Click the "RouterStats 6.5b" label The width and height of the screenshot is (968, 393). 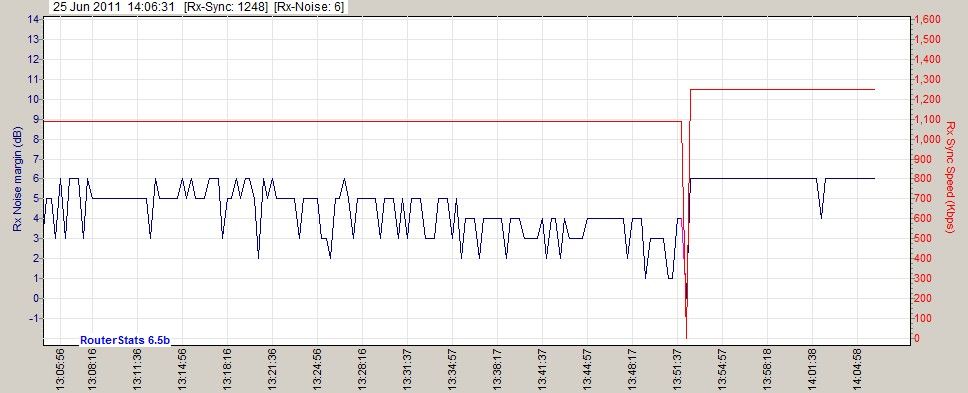pos(125,340)
